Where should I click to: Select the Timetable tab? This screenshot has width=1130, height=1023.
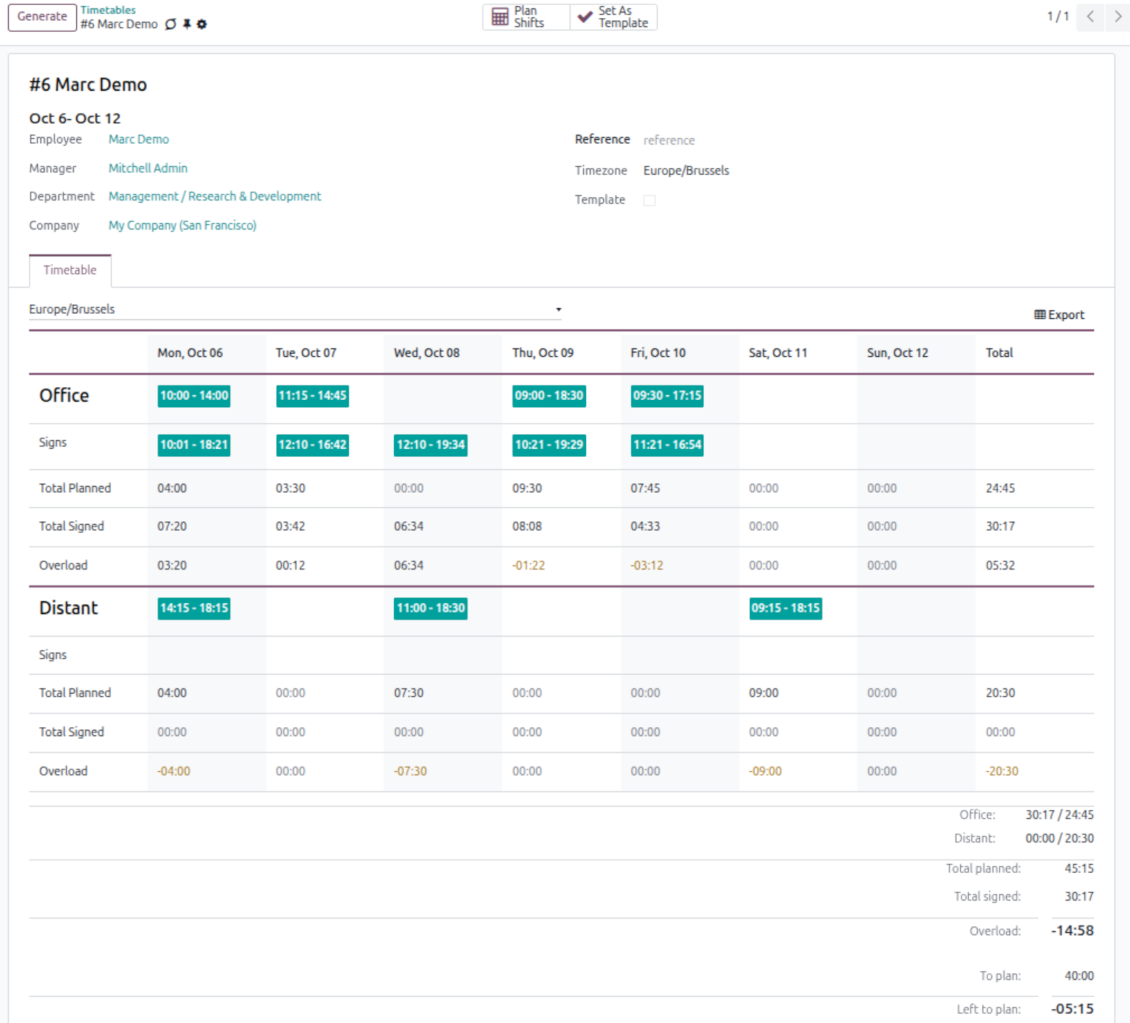pos(70,270)
